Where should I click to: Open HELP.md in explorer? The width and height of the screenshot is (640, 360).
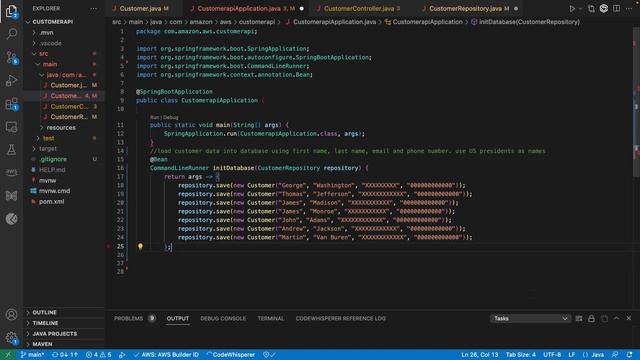coord(52,170)
